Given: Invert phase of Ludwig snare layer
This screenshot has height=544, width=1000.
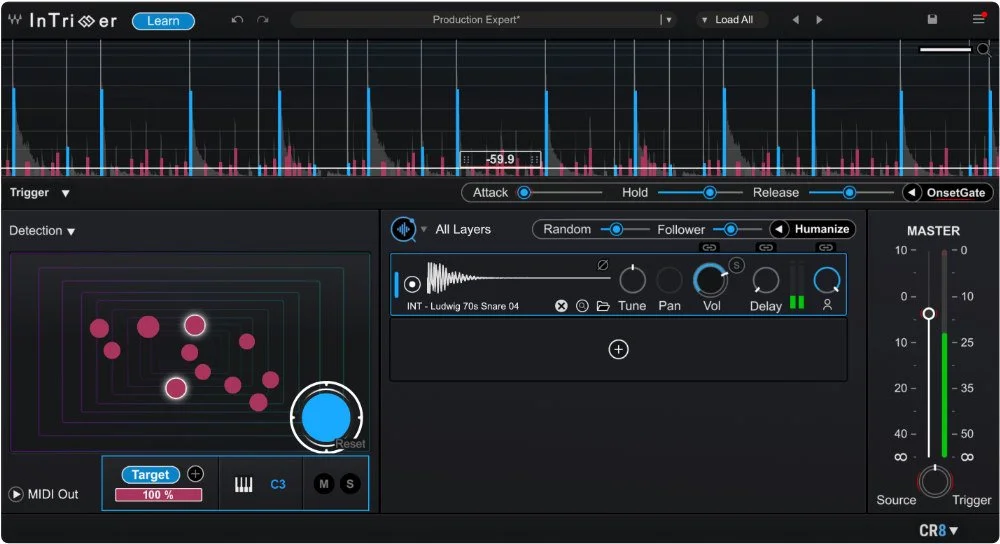Looking at the screenshot, I should [x=603, y=265].
